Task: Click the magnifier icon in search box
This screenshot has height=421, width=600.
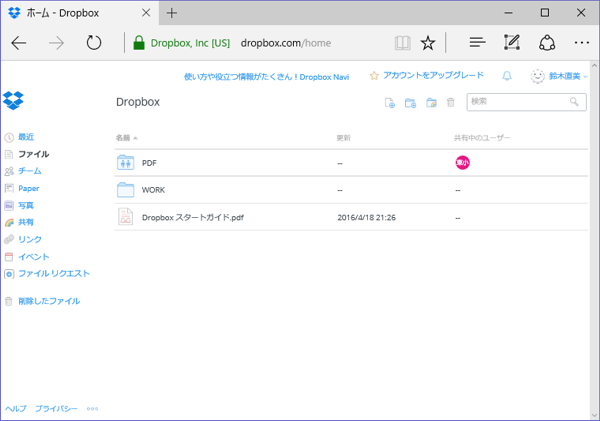Action: tap(574, 101)
